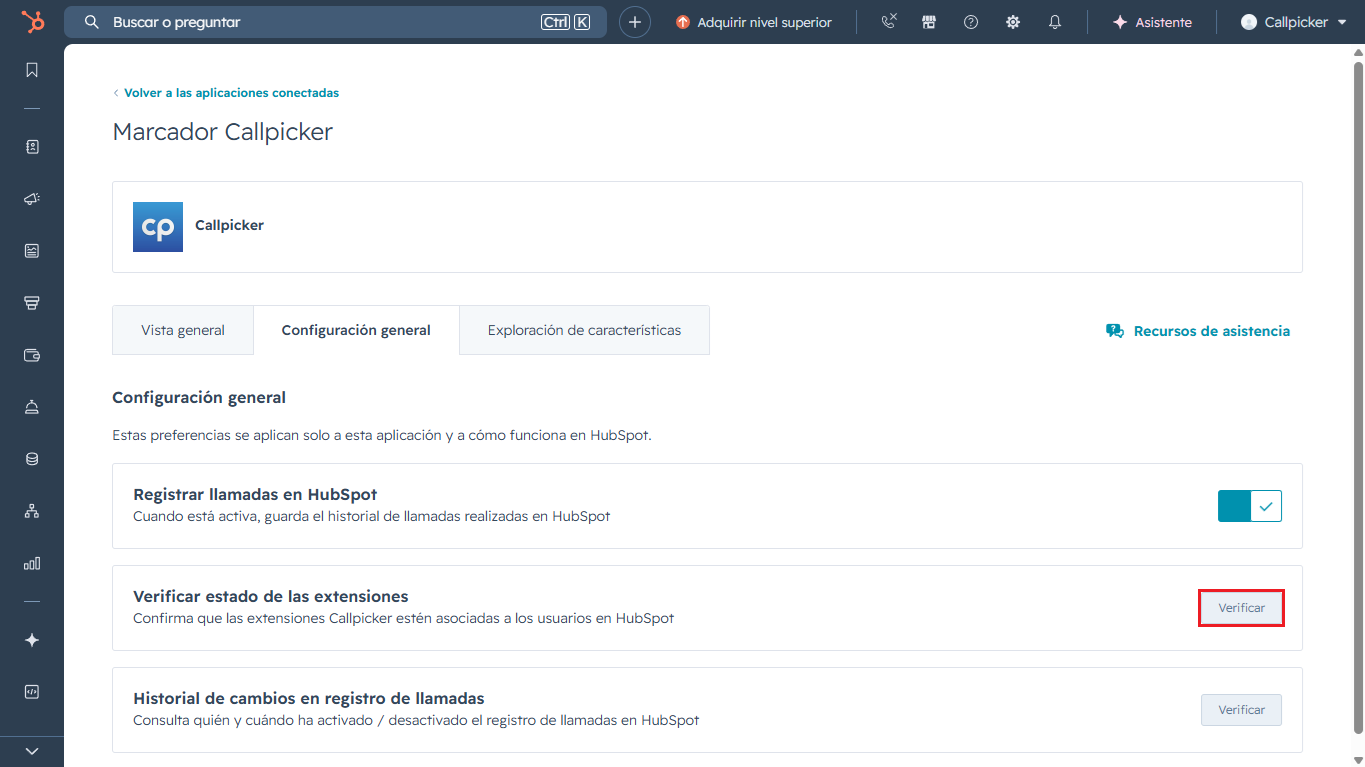Click 'Historial de cambios en registro de llamadas' label
Screen dimensions: 1365x767
(x=309, y=698)
